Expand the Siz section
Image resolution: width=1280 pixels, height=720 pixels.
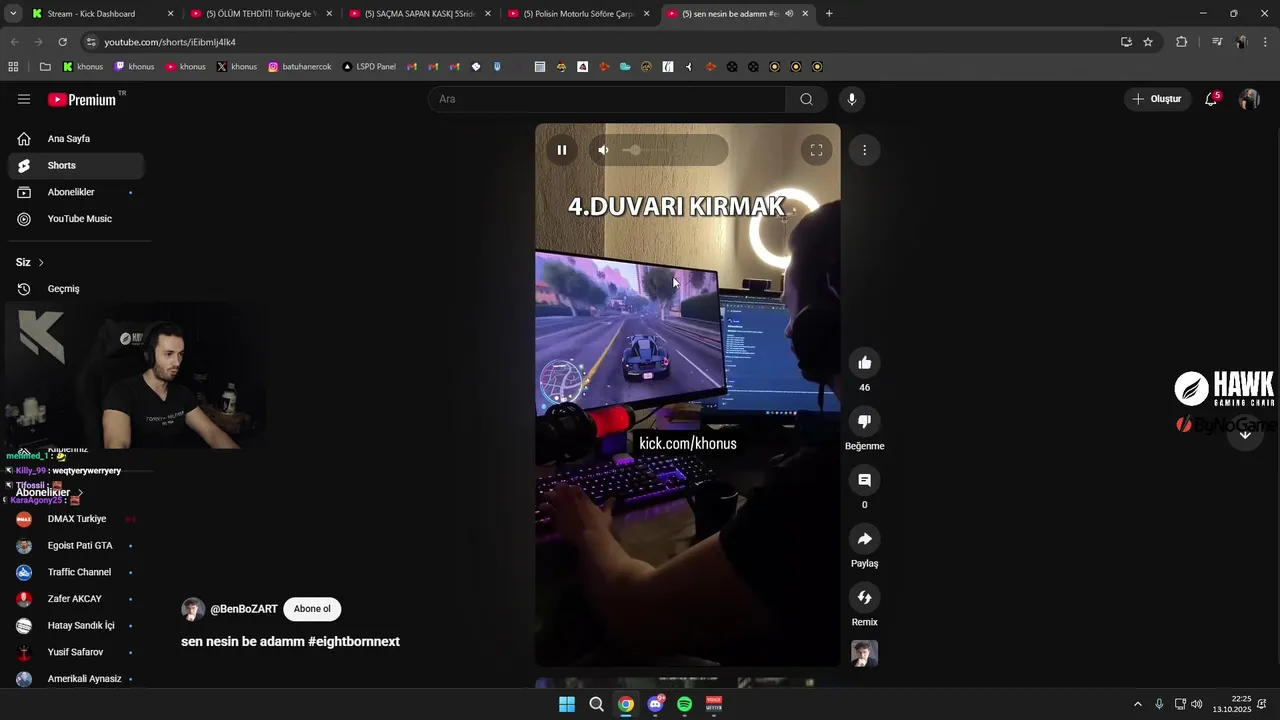[30, 262]
